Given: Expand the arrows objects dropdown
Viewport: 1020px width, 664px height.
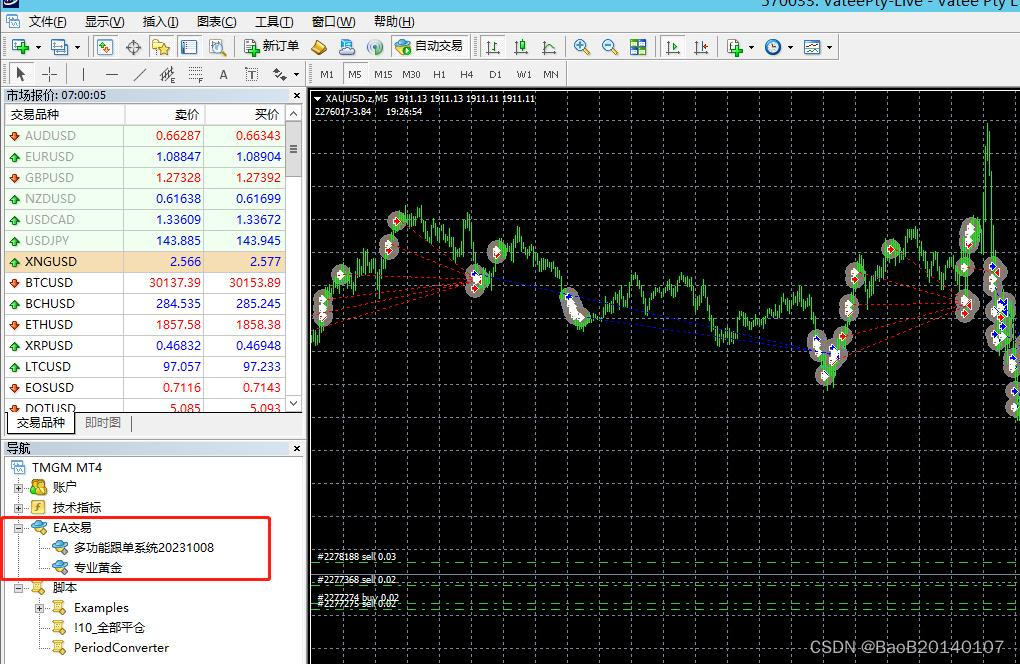Looking at the screenshot, I should (297, 75).
